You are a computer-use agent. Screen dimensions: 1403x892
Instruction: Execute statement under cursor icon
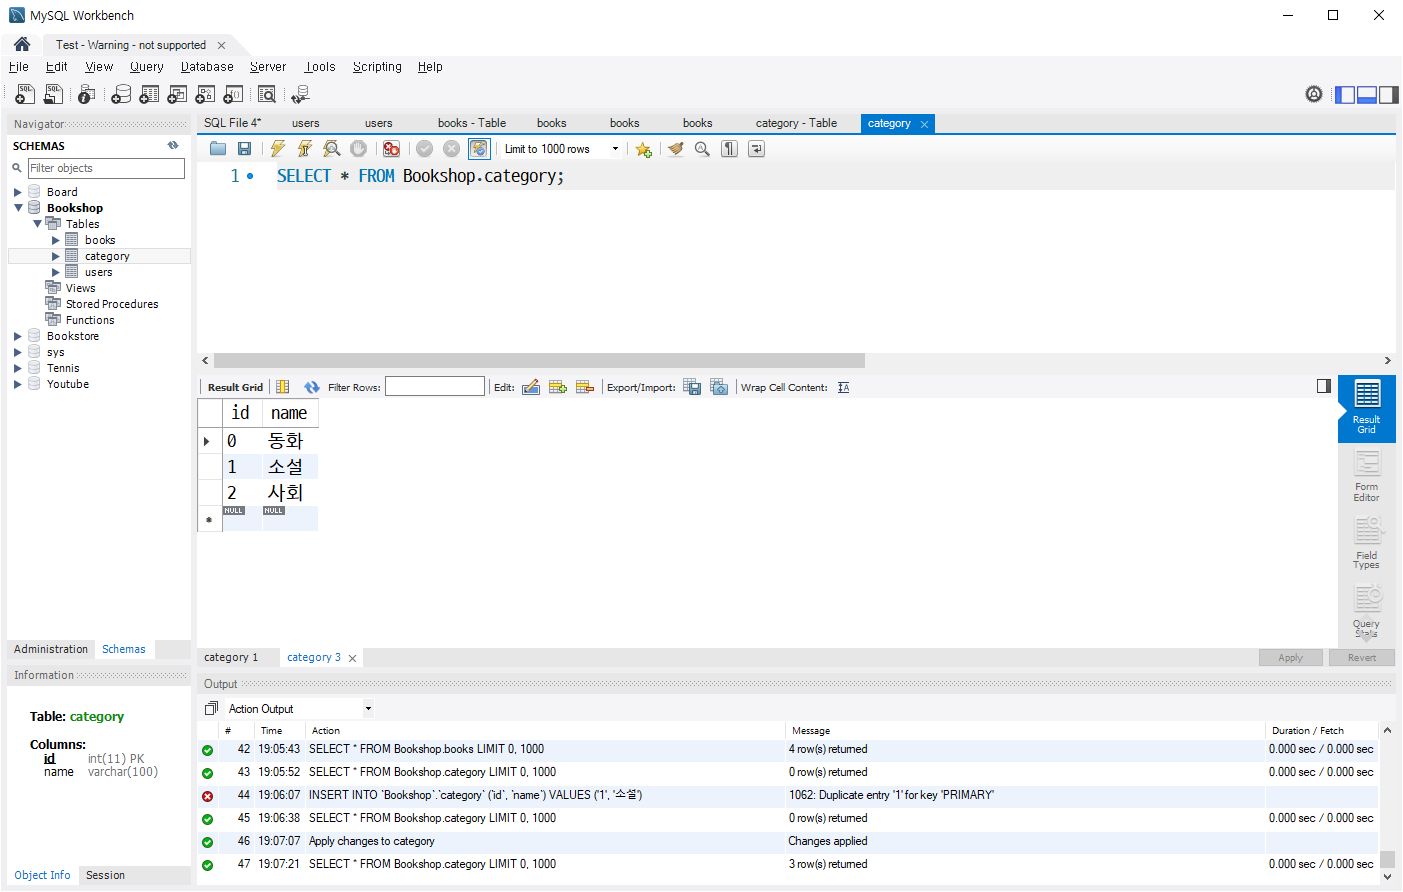click(305, 149)
